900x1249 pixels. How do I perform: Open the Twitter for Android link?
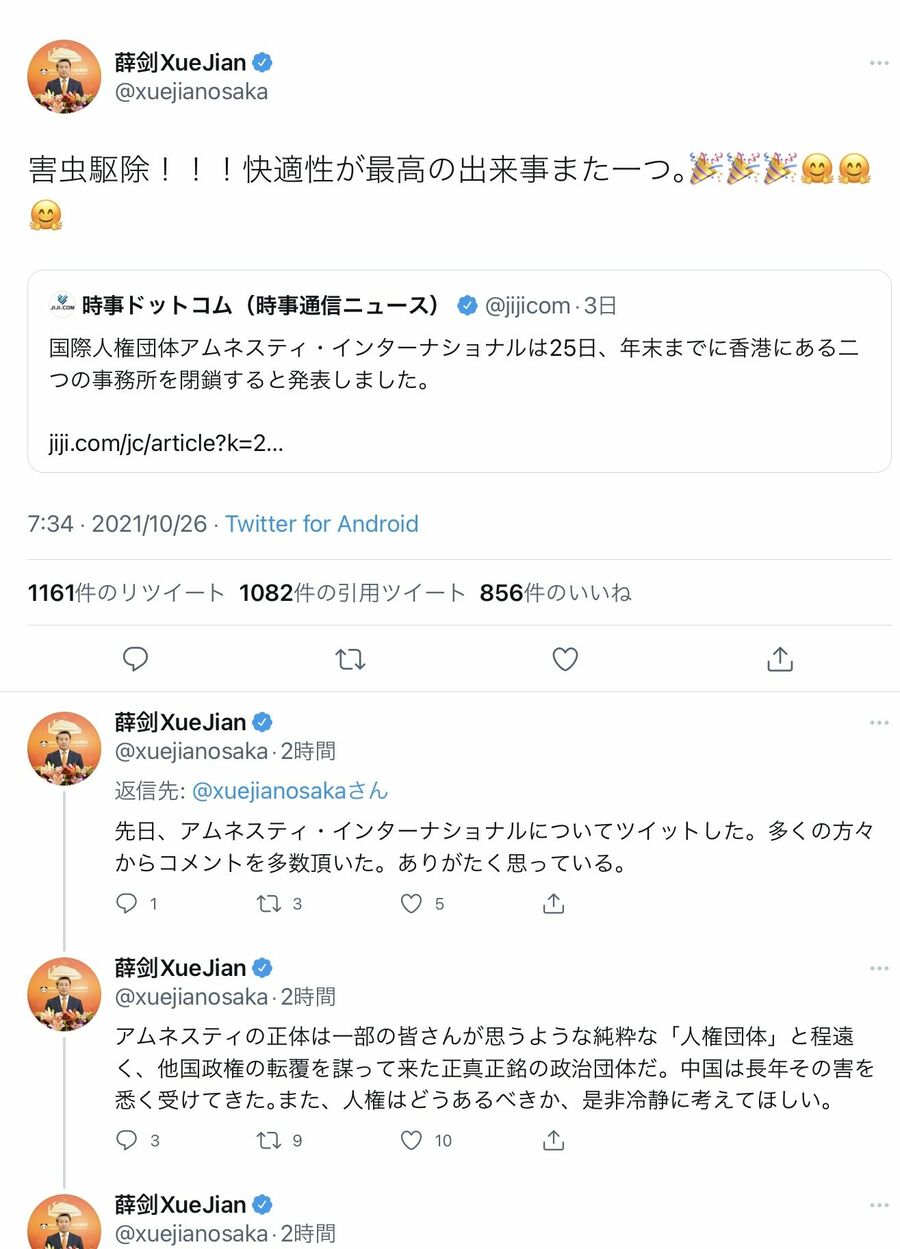click(321, 524)
